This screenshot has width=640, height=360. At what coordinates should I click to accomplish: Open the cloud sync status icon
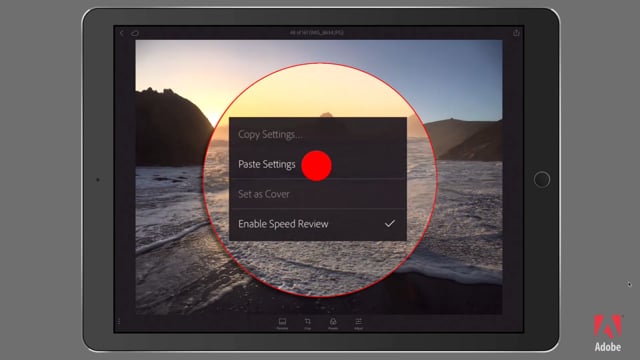click(135, 33)
